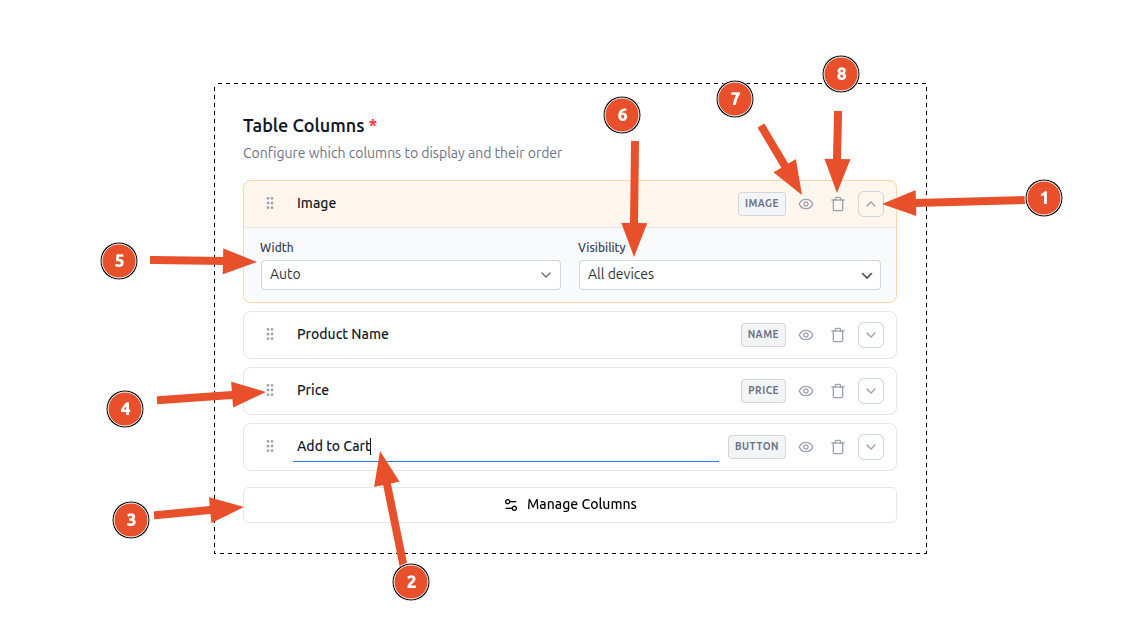Viewport: 1127px width, 635px height.
Task: Grab the Price row drag handle
Action: [269, 390]
